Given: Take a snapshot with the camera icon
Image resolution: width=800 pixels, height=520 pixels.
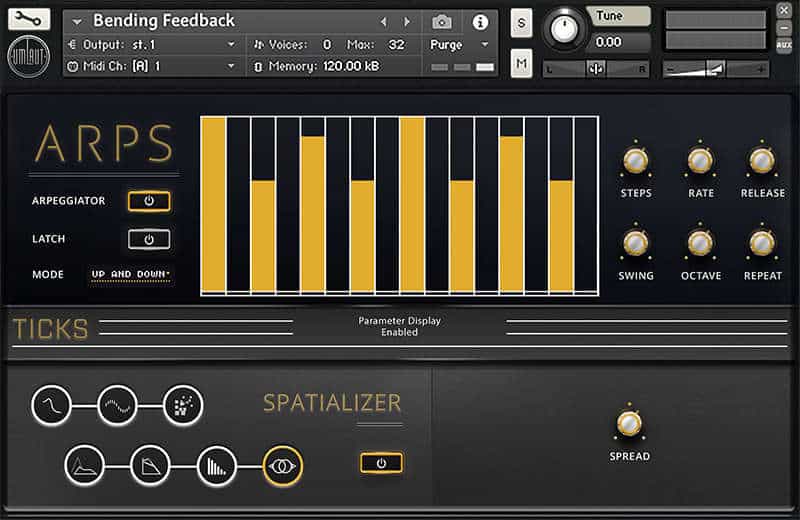Looking at the screenshot, I should pyautogui.click(x=442, y=22).
